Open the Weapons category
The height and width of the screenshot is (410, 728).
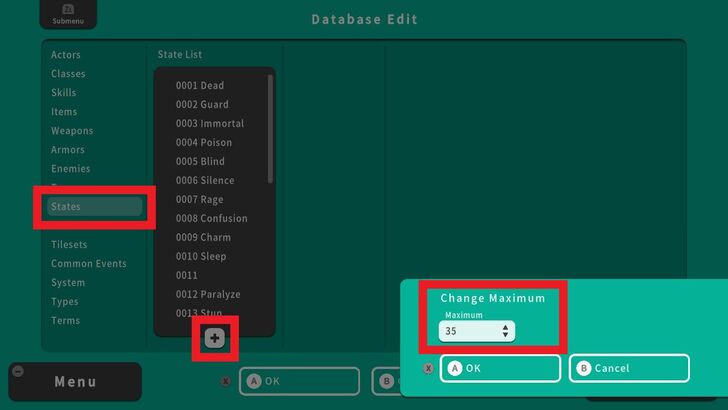72,131
